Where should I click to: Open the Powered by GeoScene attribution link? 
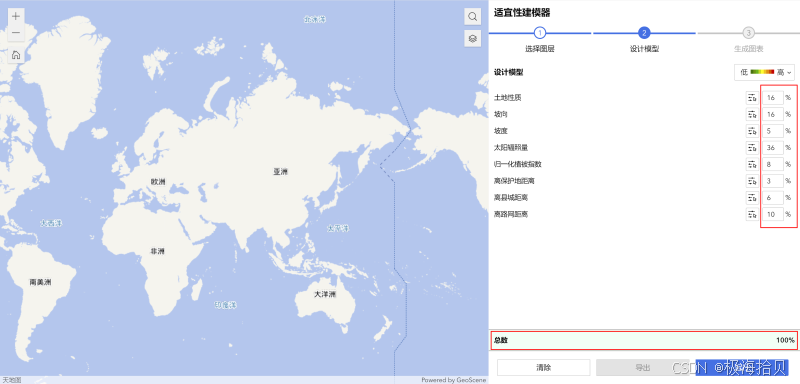[x=454, y=380]
